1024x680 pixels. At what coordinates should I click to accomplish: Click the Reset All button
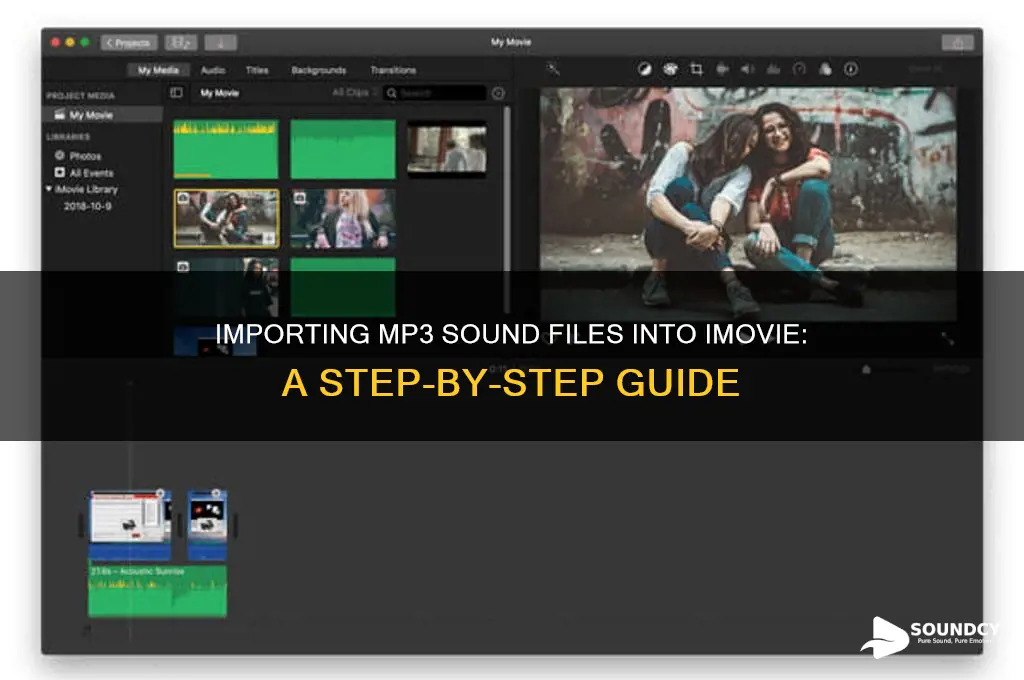point(925,69)
